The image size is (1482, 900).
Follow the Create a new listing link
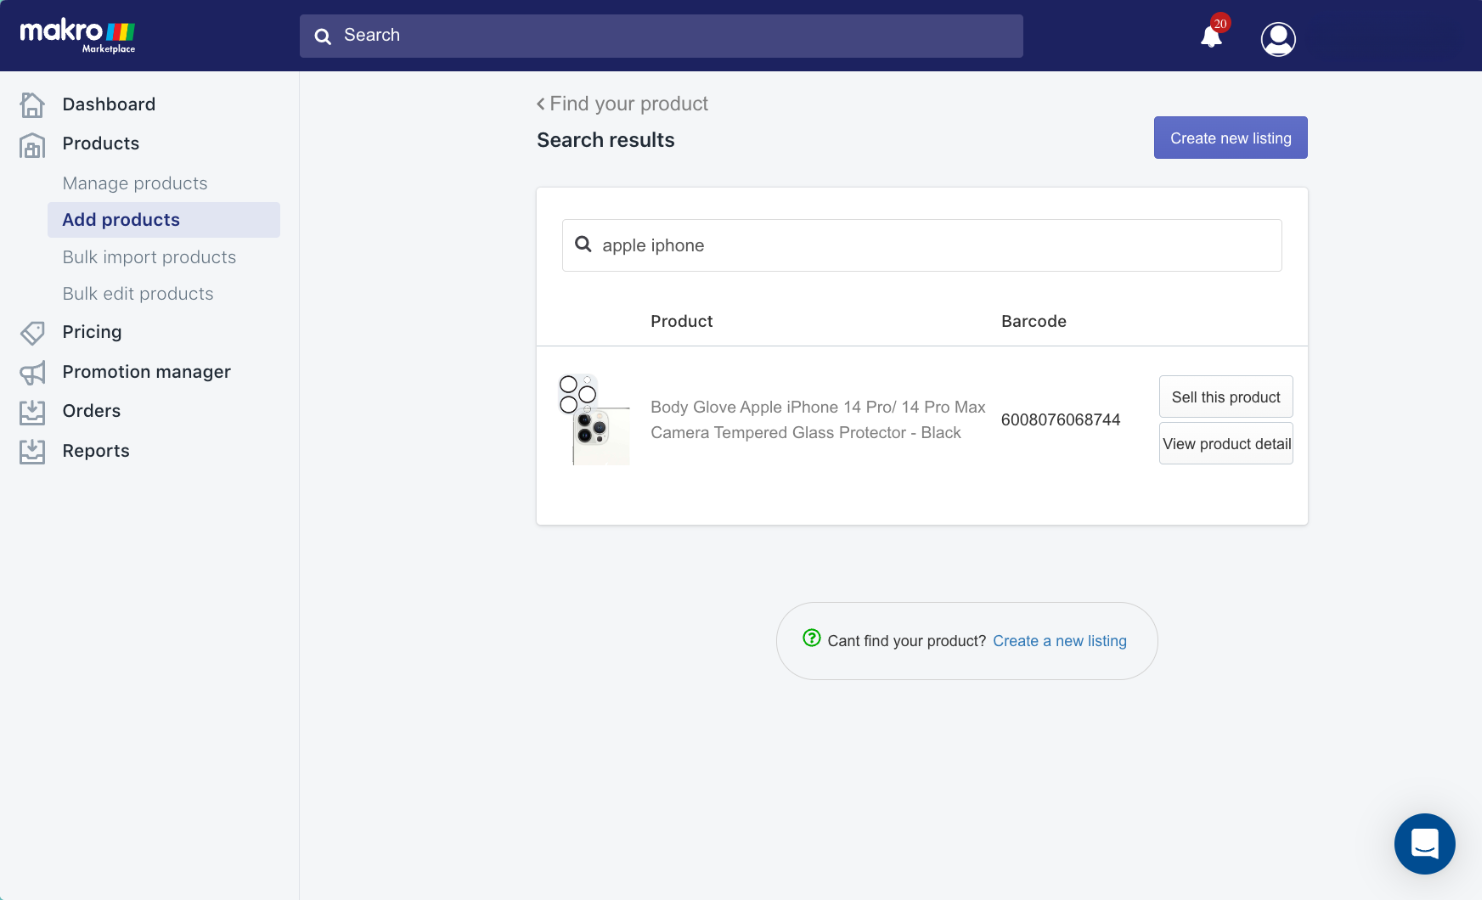[x=1060, y=641]
